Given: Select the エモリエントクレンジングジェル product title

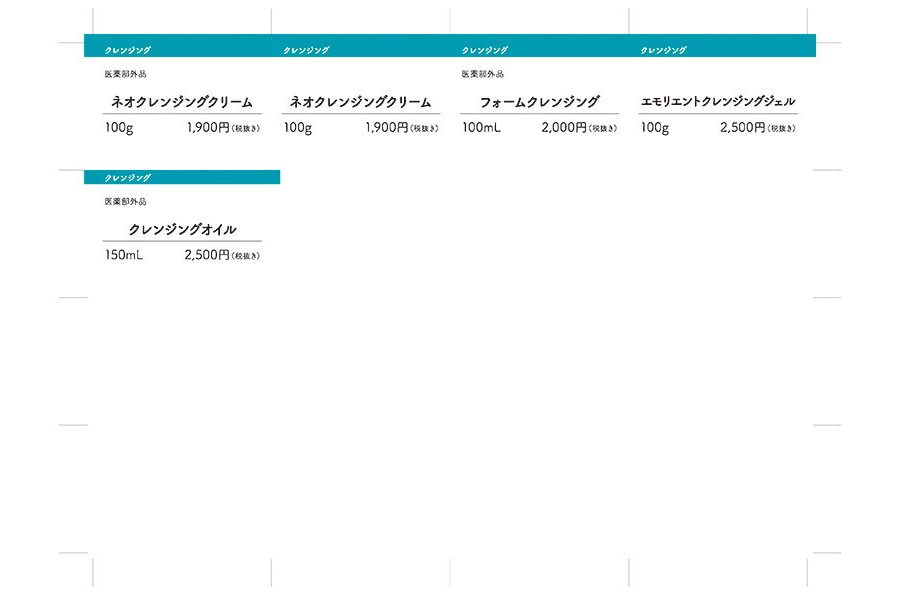Looking at the screenshot, I should (x=717, y=102).
